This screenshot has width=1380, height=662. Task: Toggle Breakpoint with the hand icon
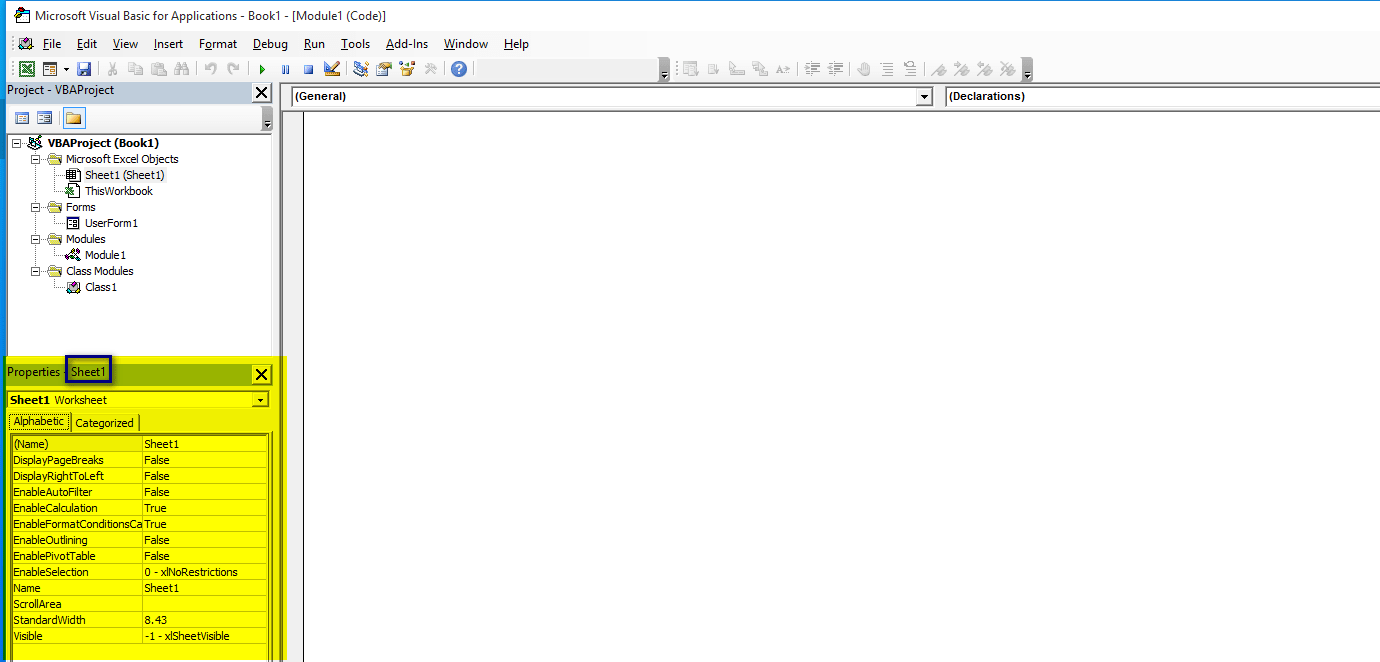point(864,69)
